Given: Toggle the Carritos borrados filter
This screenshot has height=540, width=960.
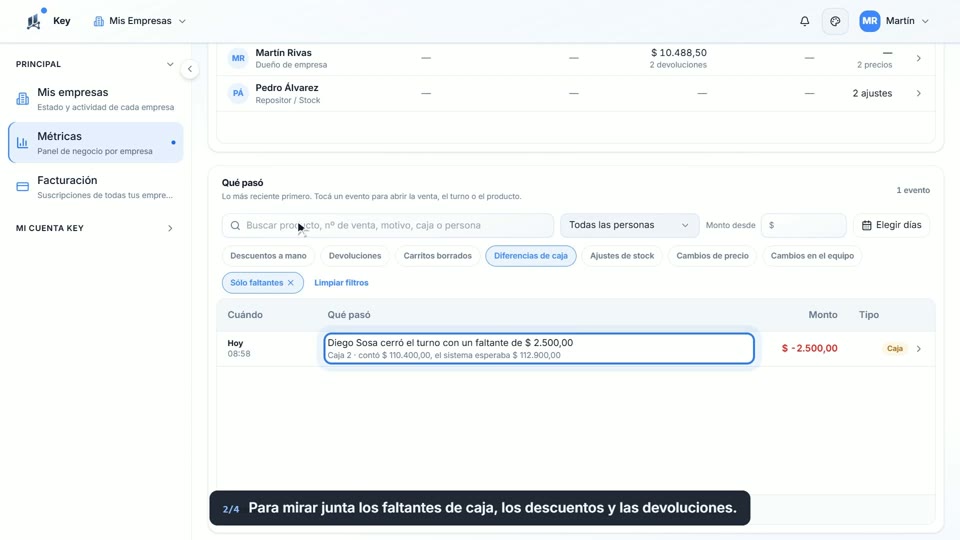Looking at the screenshot, I should point(437,256).
